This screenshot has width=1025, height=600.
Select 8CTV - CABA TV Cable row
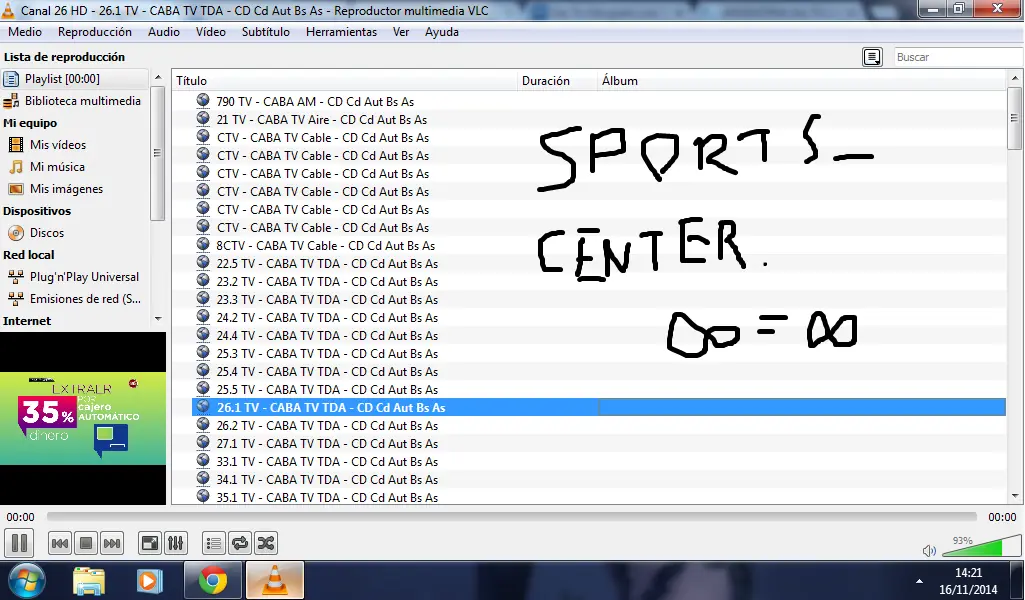coord(599,246)
